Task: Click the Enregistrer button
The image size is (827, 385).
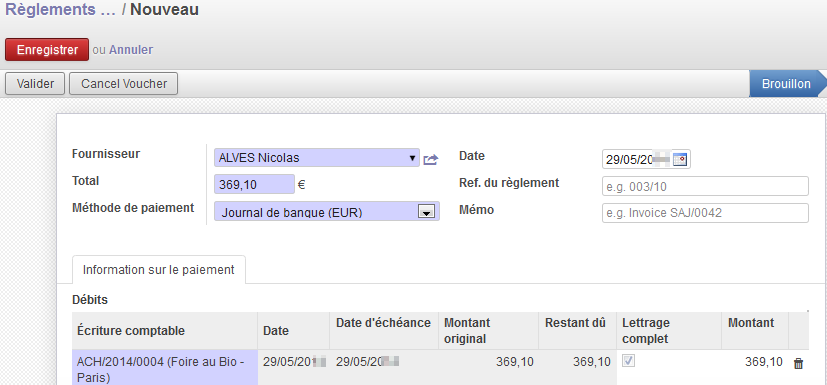Action: pyautogui.click(x=47, y=50)
